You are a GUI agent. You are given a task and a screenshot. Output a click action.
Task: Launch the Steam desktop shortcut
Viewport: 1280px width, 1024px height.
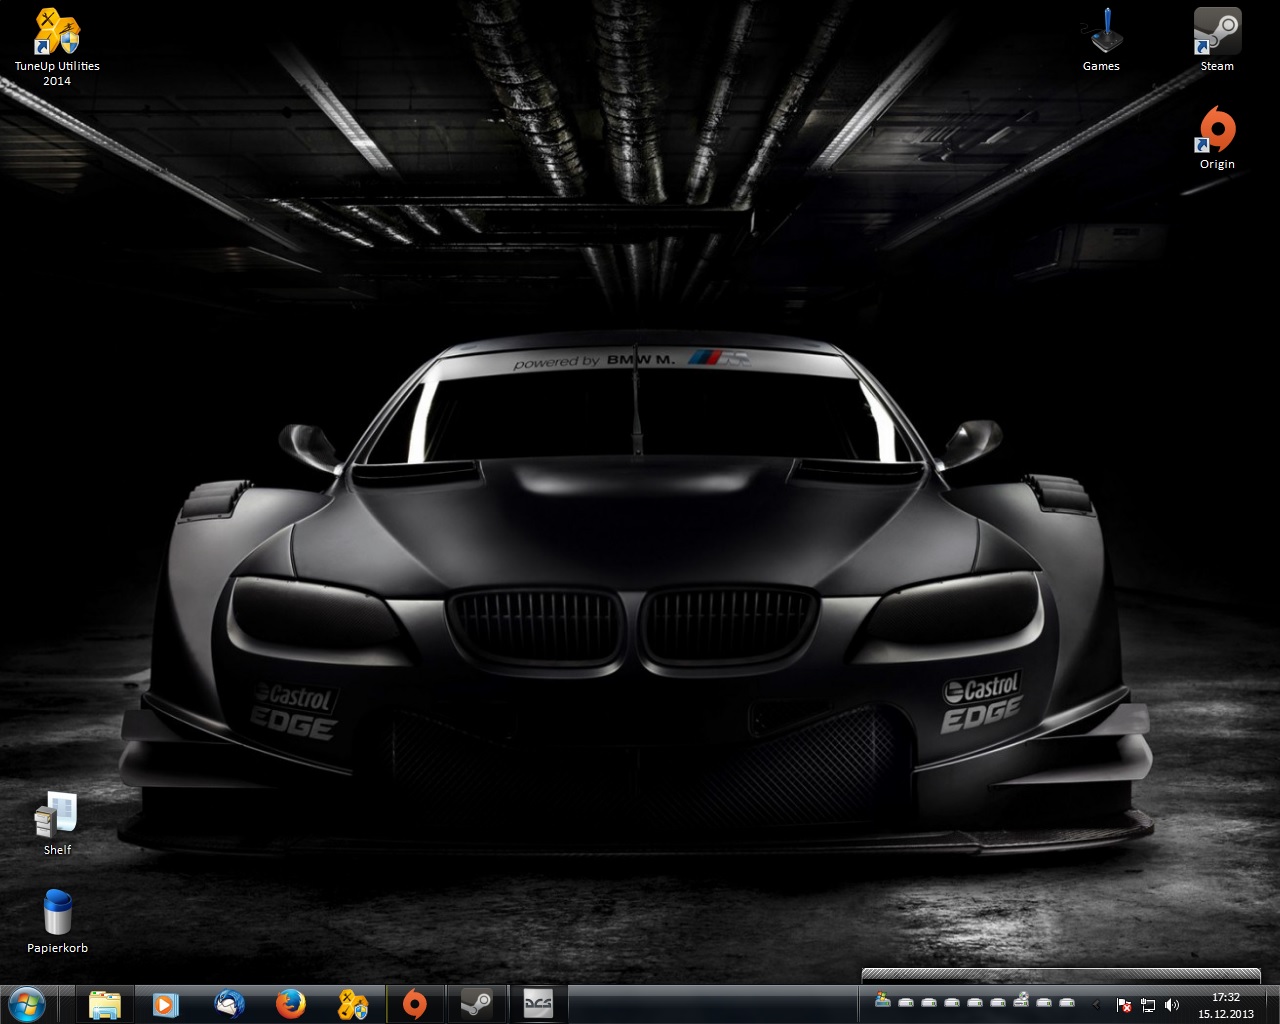coord(1217,40)
